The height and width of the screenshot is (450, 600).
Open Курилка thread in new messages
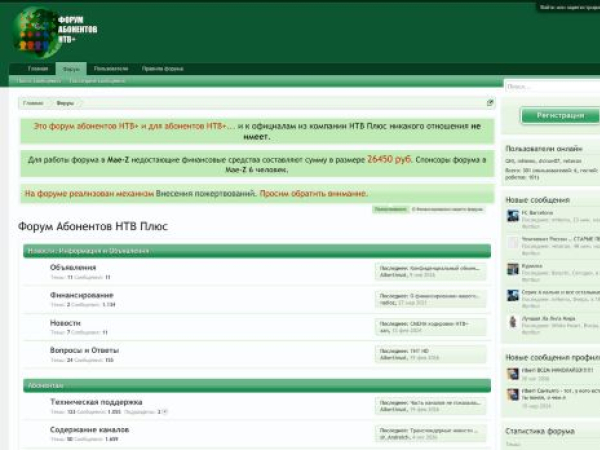click(532, 266)
